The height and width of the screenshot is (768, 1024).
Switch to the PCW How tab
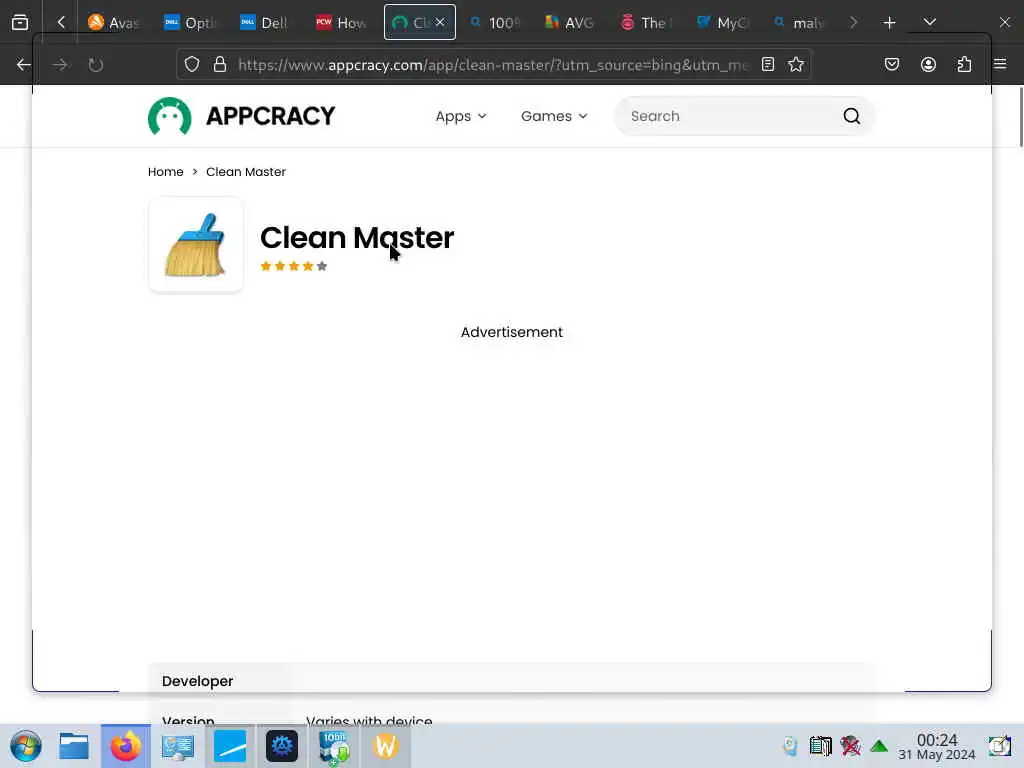(x=341, y=22)
